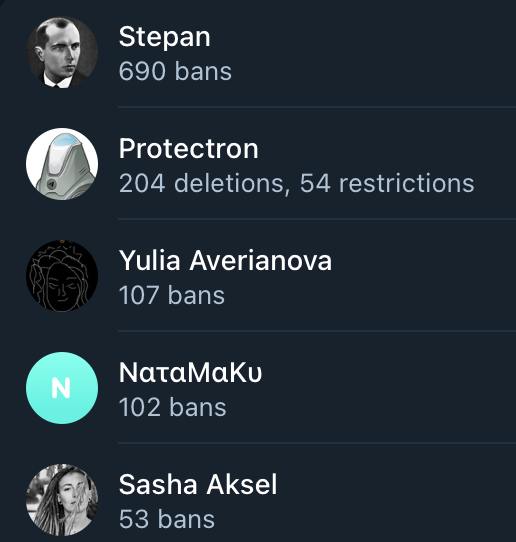
Task: Click the 204 deletions text
Action: [204, 183]
